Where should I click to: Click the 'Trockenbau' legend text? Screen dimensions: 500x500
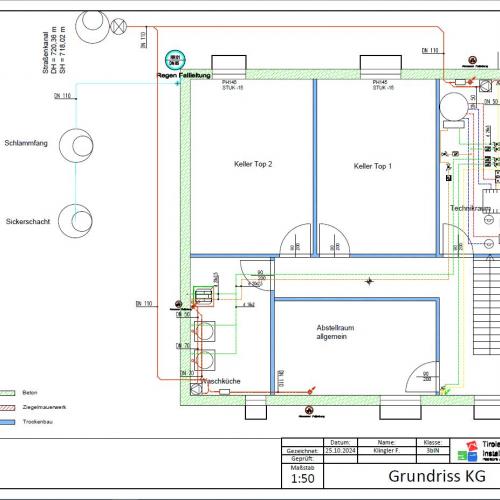pyautogui.click(x=38, y=422)
